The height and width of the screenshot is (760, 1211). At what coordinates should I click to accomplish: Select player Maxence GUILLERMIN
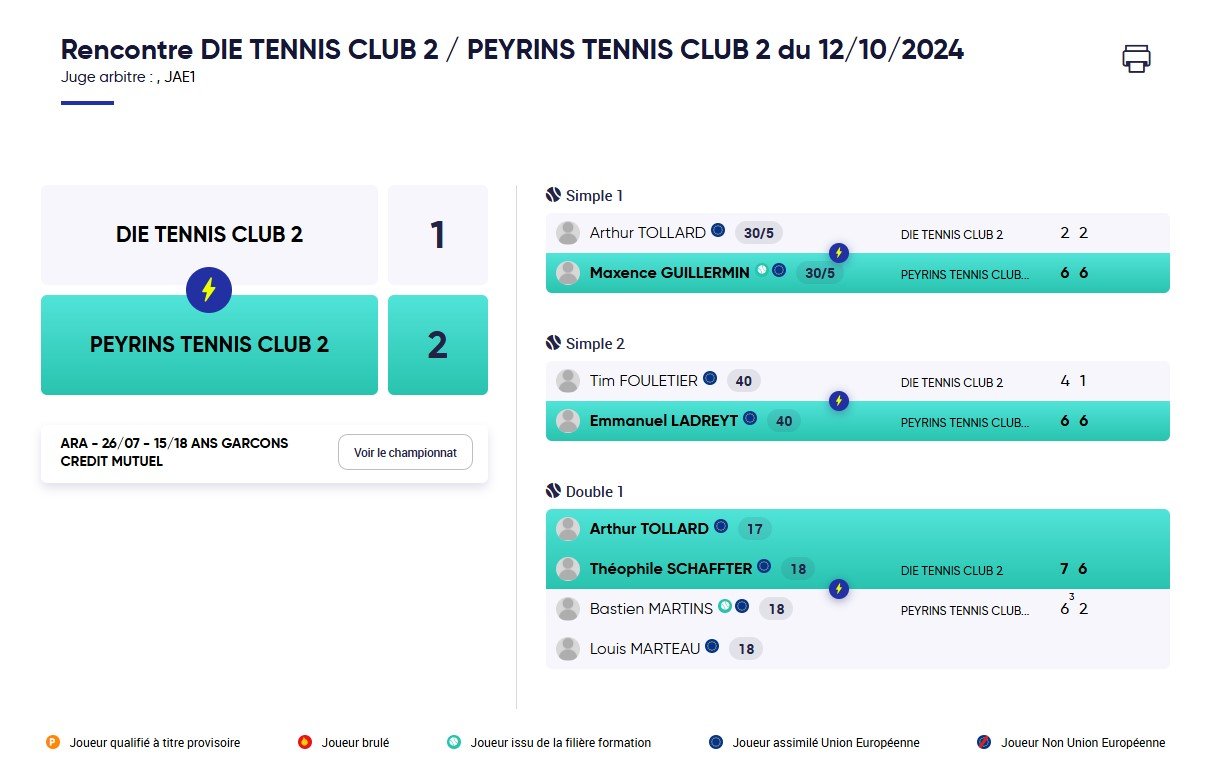[x=669, y=272]
